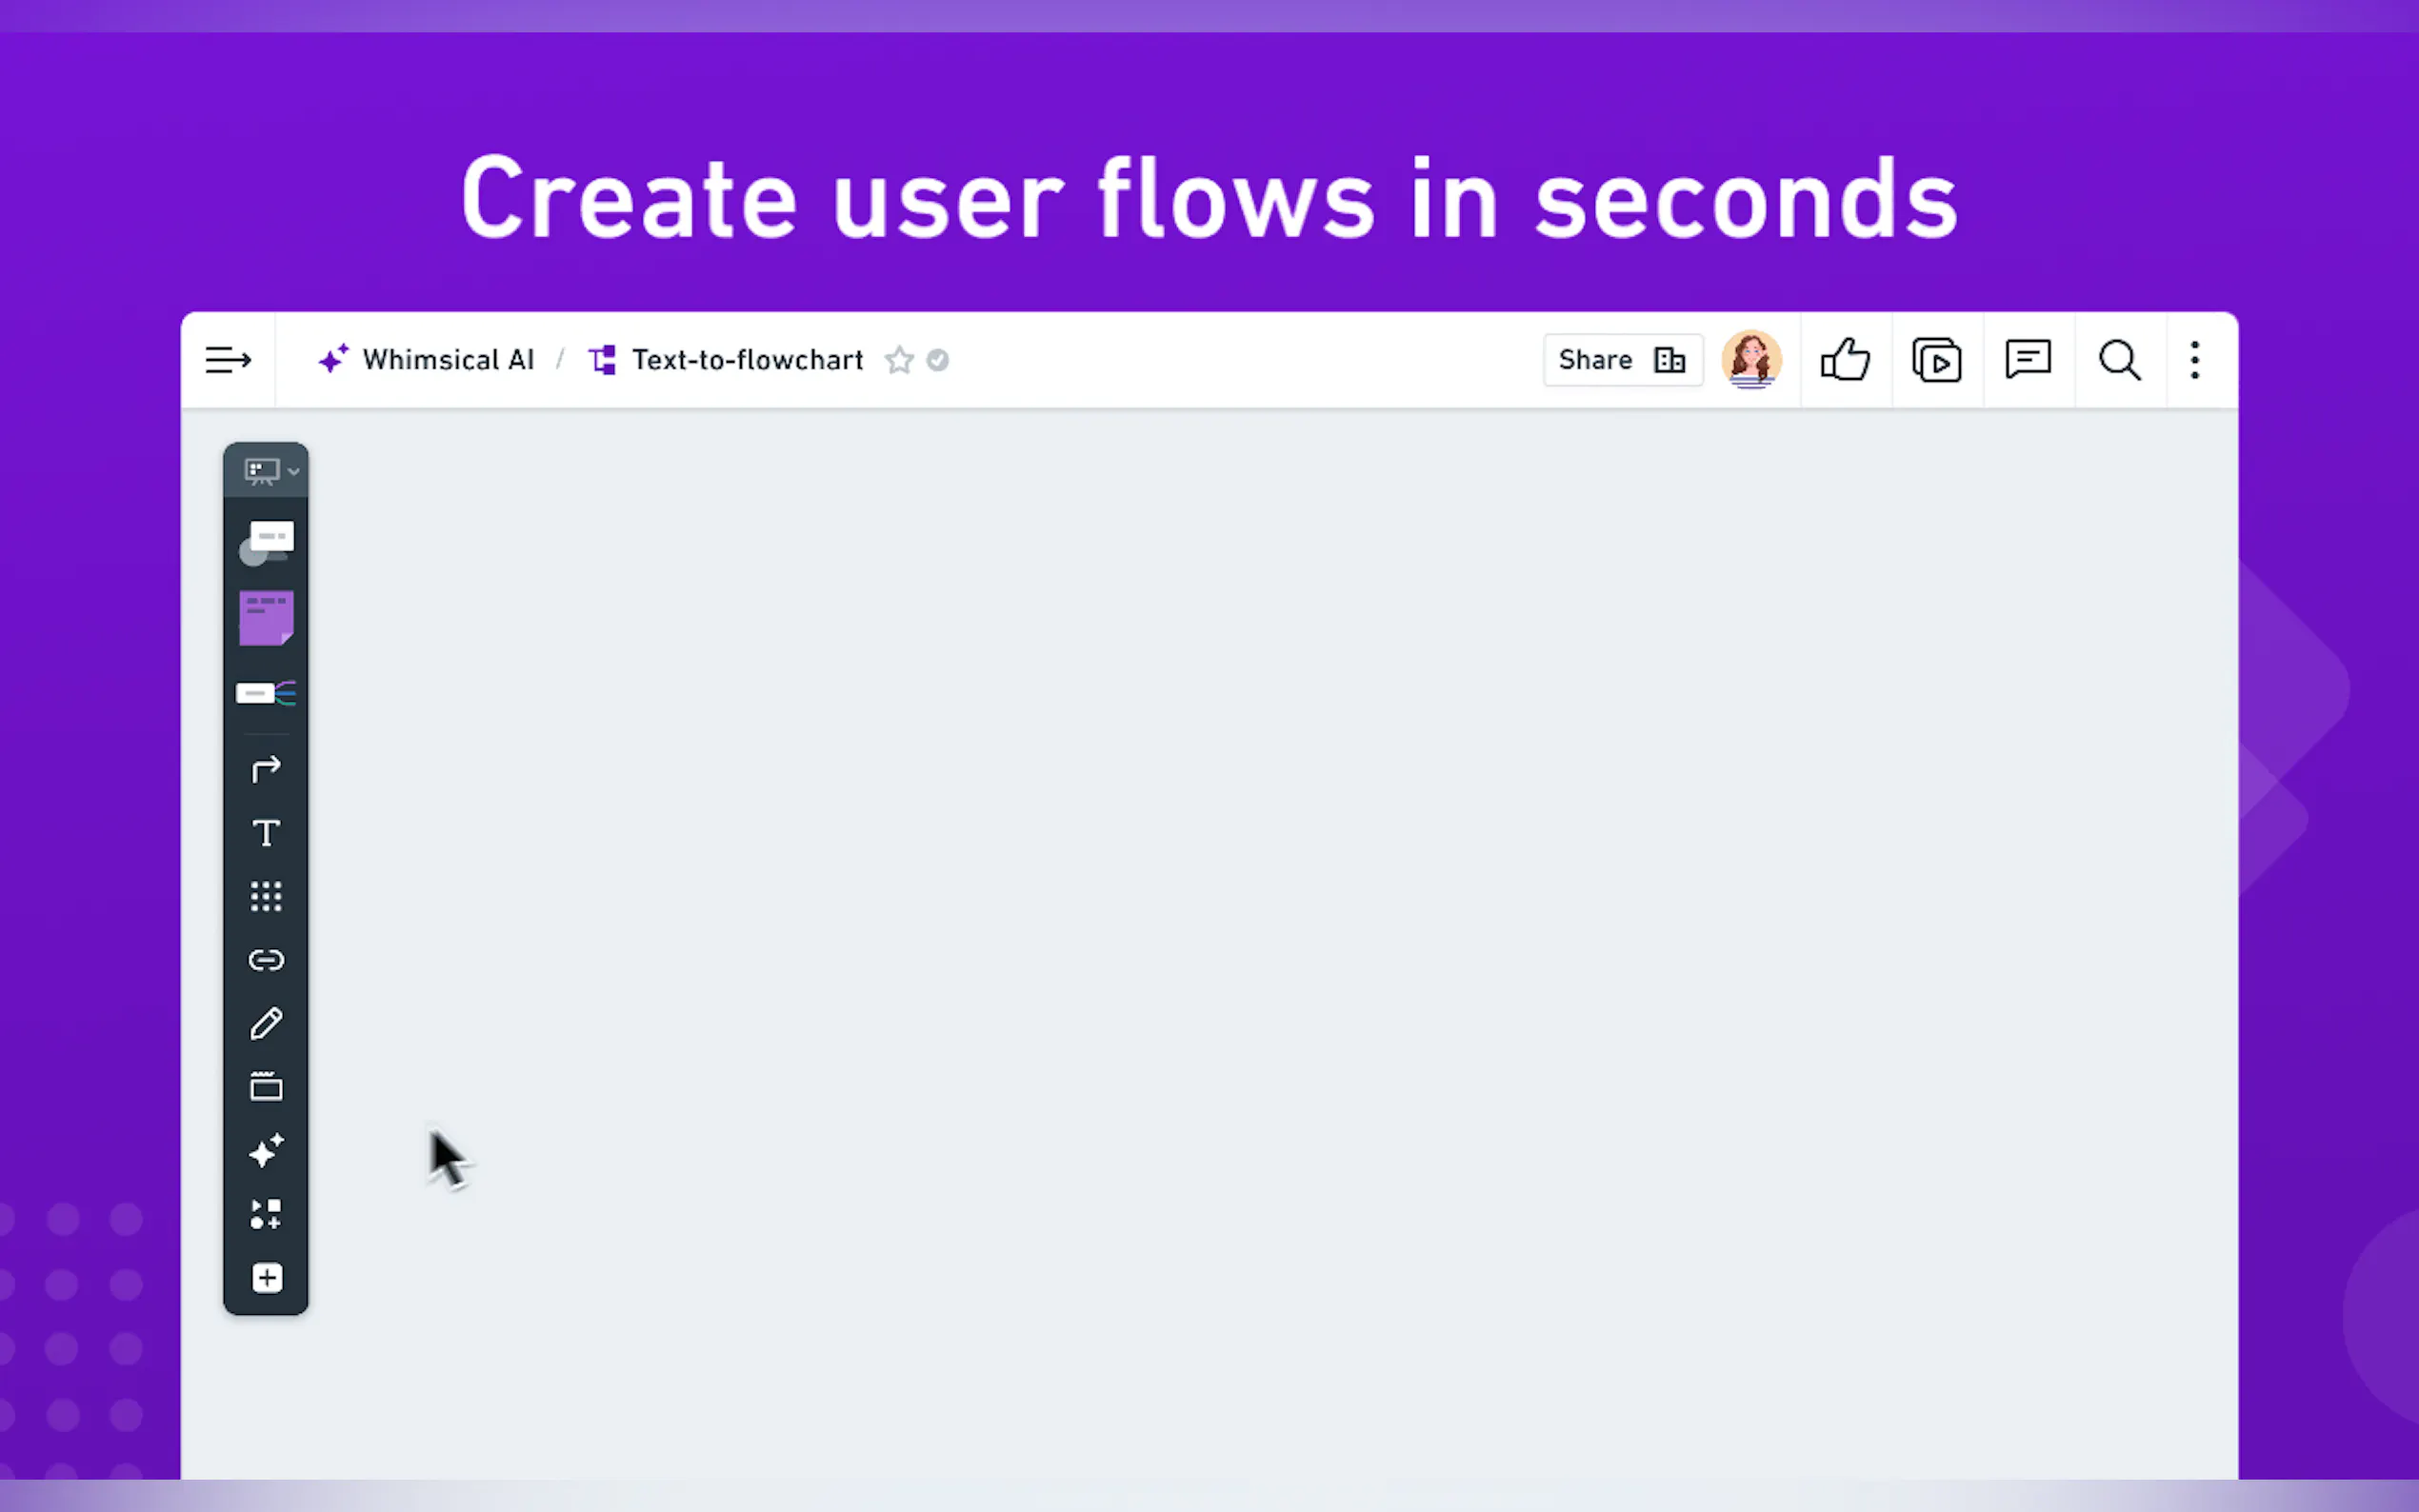Image resolution: width=2419 pixels, height=1512 pixels.
Task: Click the plus add-more tool
Action: [x=266, y=1278]
